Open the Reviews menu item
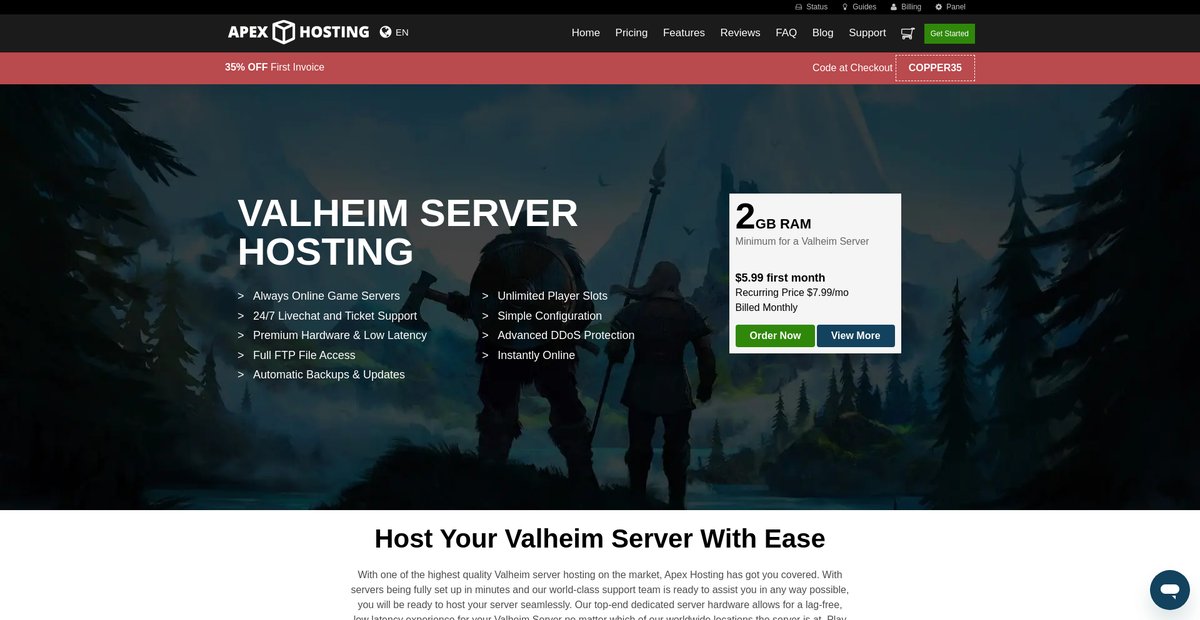This screenshot has width=1200, height=620. (740, 33)
